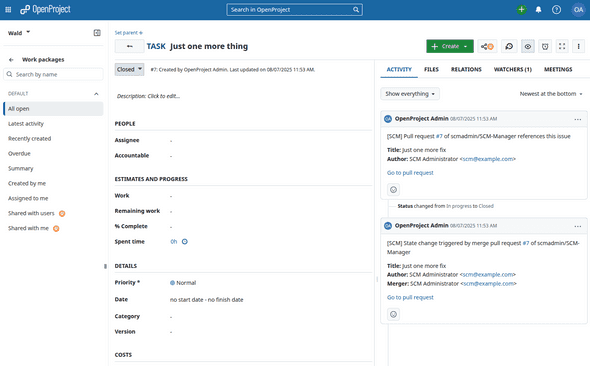
Task: Open the help question mark menu
Action: tap(556, 10)
